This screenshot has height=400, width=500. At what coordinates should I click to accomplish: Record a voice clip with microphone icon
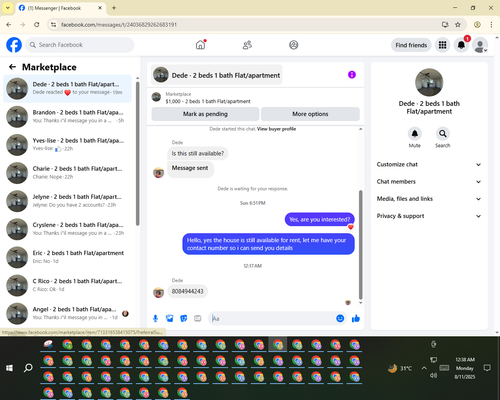coord(155,318)
